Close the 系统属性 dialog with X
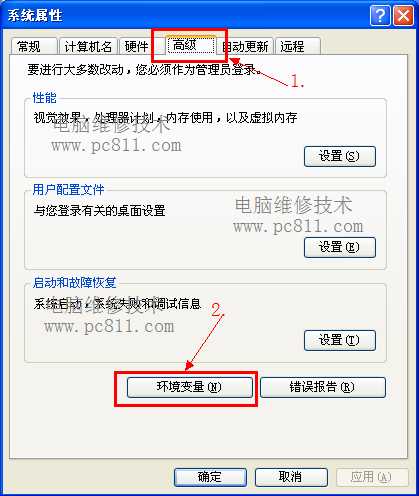The height and width of the screenshot is (496, 419). tap(403, 15)
